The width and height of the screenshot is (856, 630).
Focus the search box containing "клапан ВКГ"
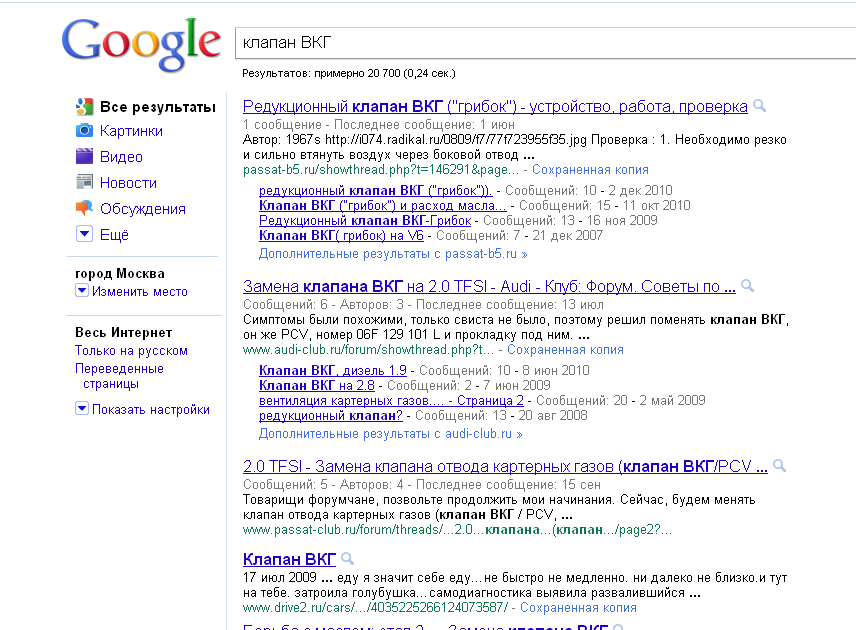[545, 43]
